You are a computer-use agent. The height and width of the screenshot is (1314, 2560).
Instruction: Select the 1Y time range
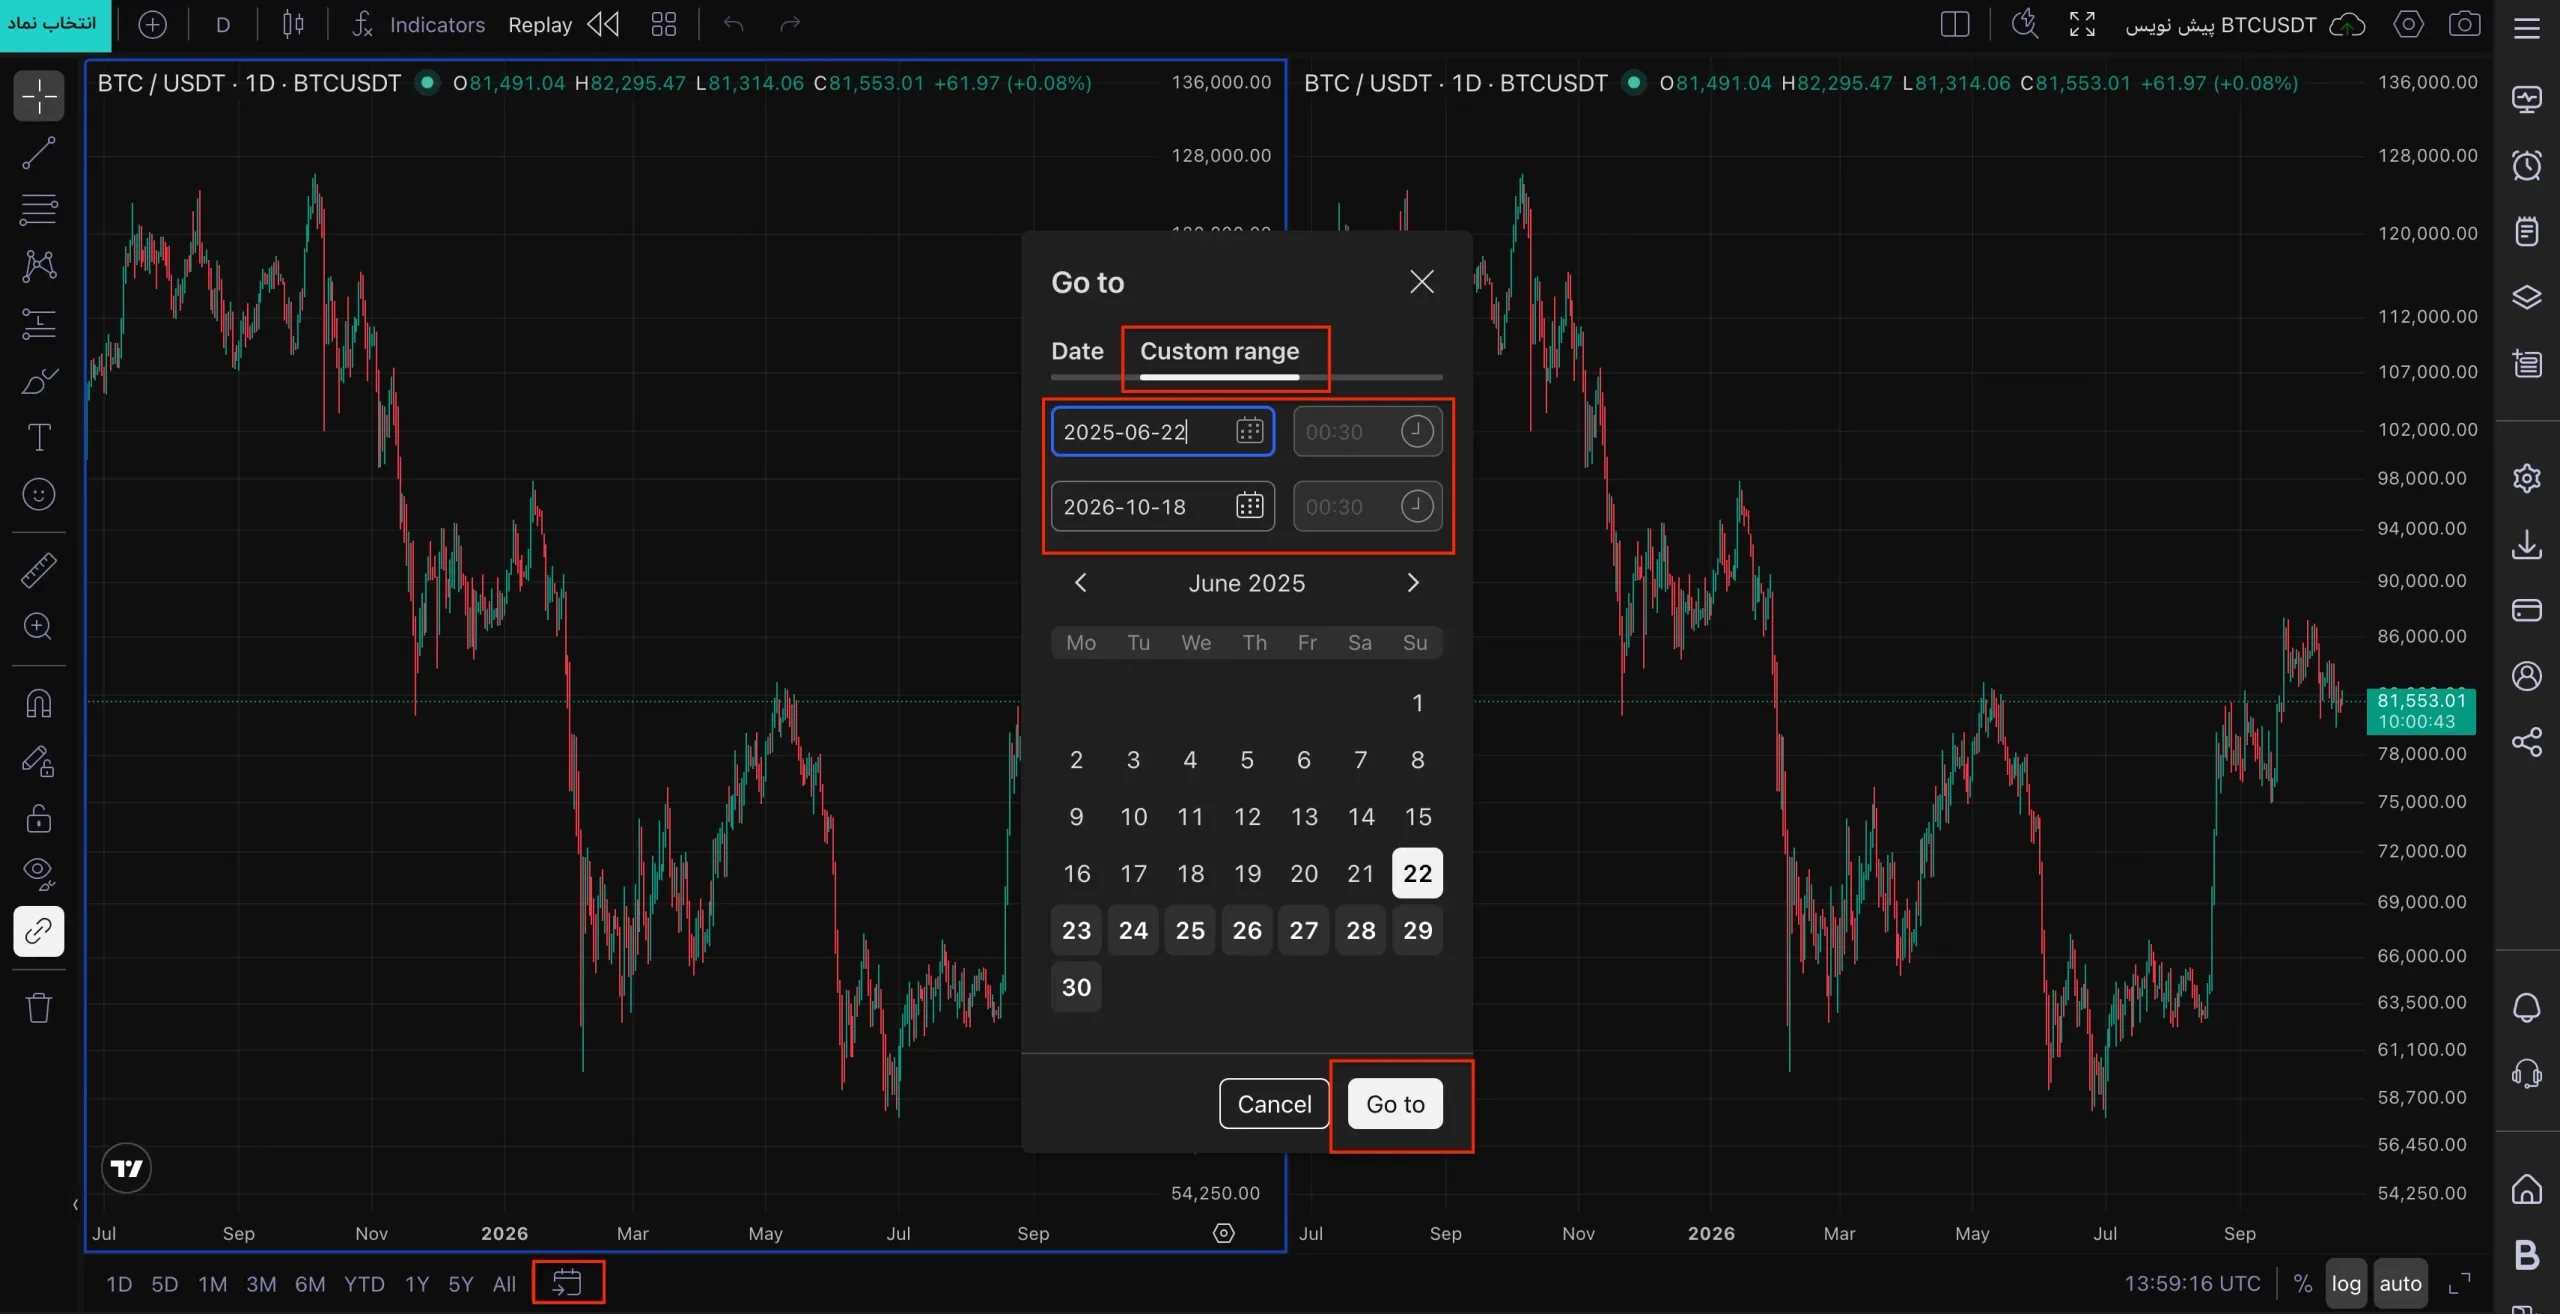[417, 1284]
